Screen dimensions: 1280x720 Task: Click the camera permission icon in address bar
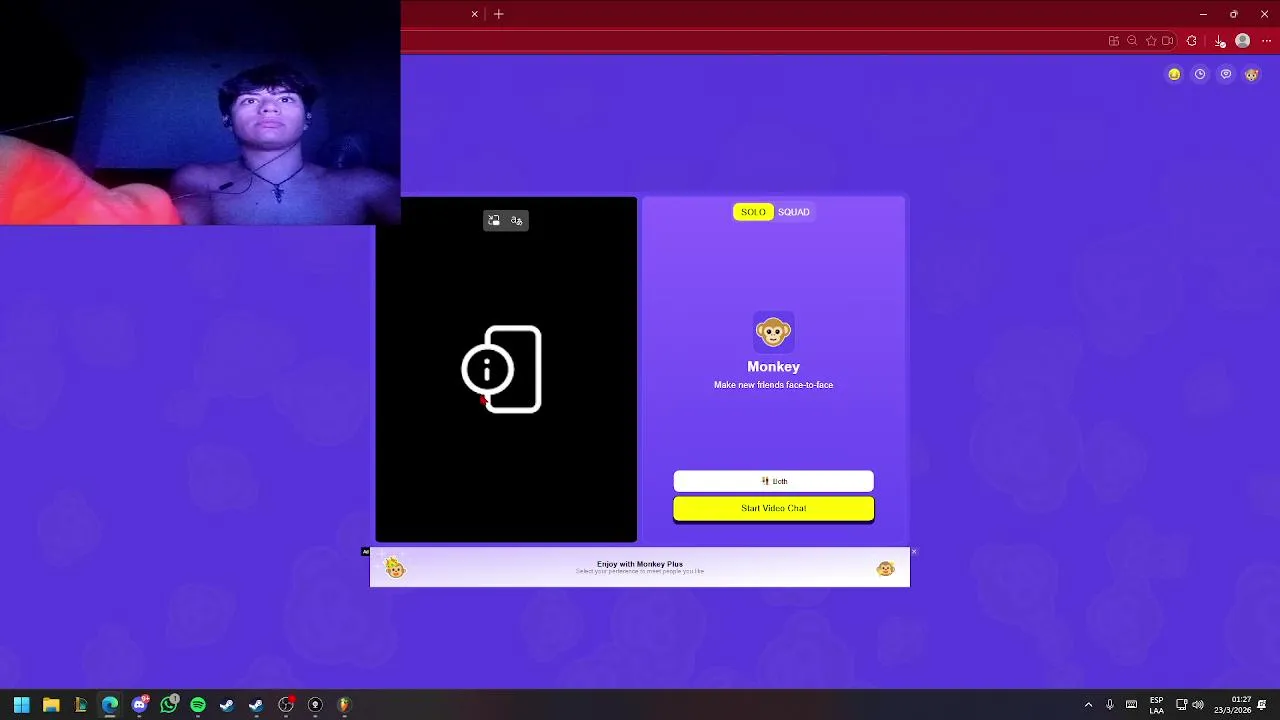pos(1167,41)
